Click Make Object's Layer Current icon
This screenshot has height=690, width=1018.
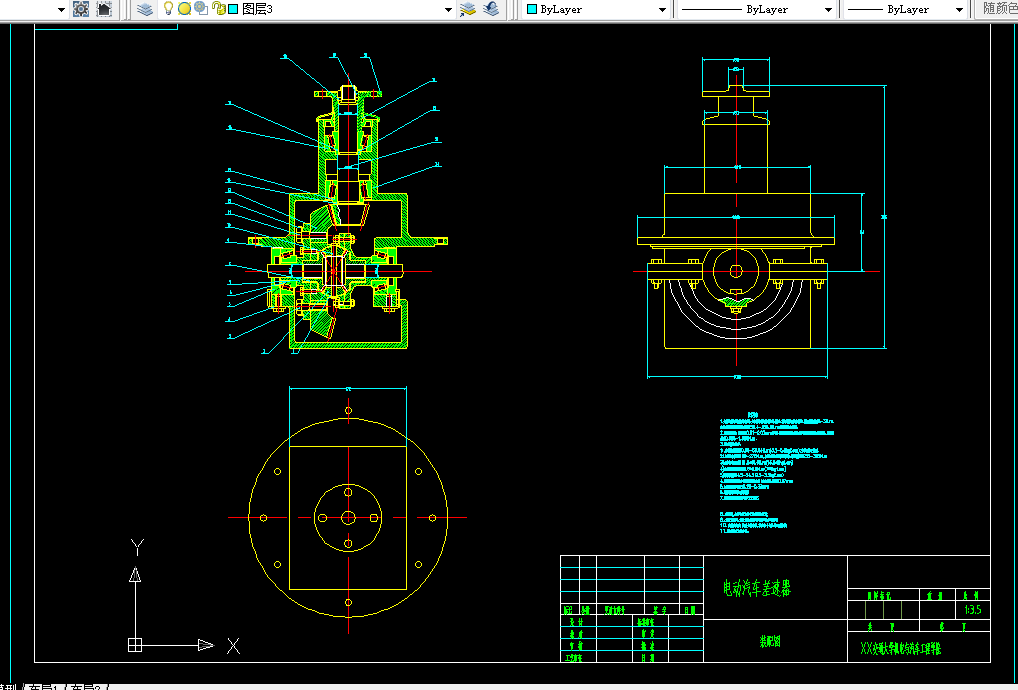pos(467,9)
